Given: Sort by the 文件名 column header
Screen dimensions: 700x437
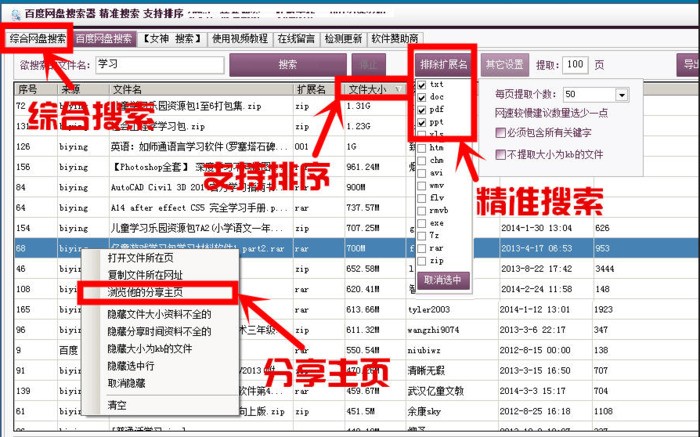Looking at the screenshot, I should coord(201,90).
